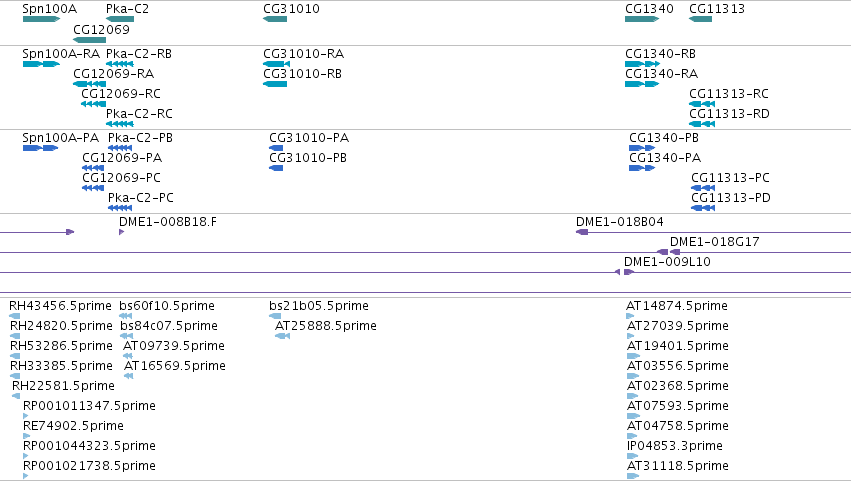The height and width of the screenshot is (481, 851).
Task: Click protein CG31010-PA
Action: pyautogui.click(x=309, y=138)
